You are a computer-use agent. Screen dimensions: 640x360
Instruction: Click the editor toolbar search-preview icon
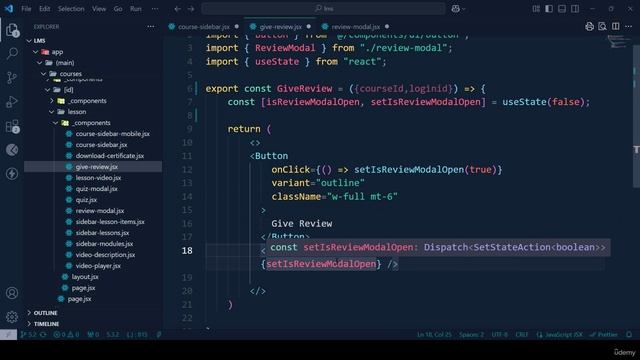coord(602,27)
